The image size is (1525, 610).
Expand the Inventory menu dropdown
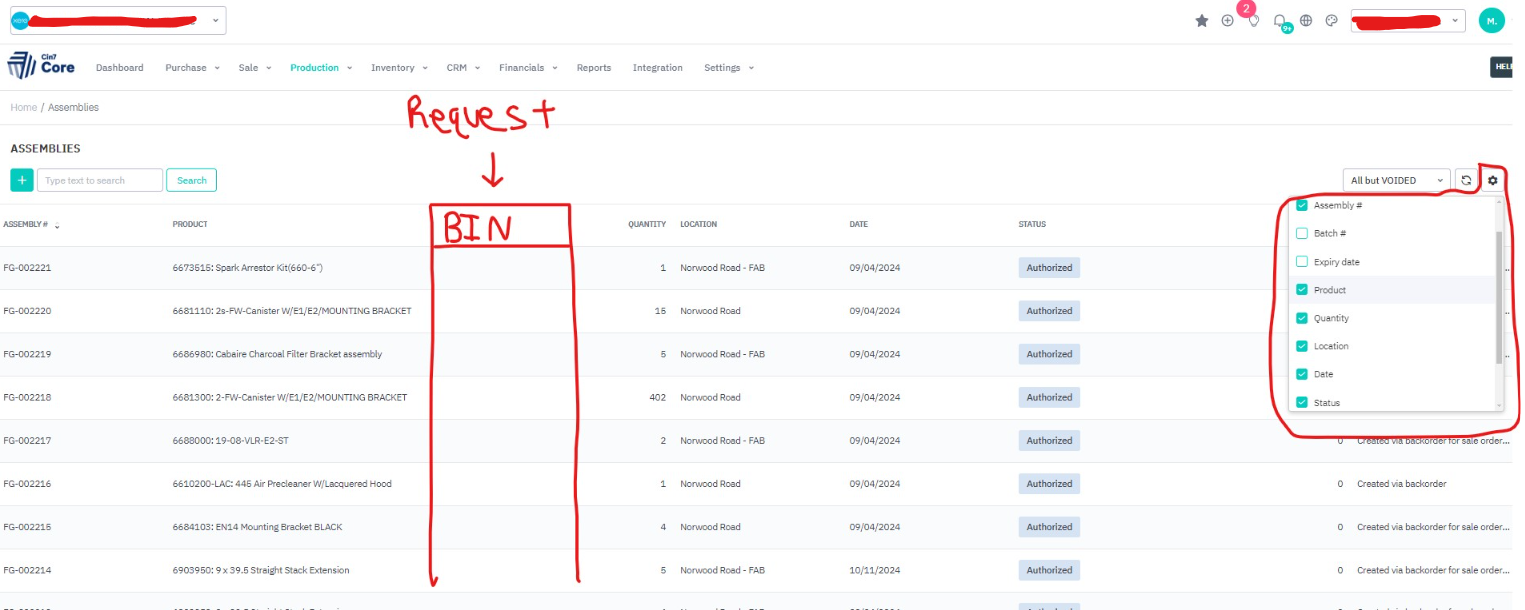pyautogui.click(x=399, y=68)
